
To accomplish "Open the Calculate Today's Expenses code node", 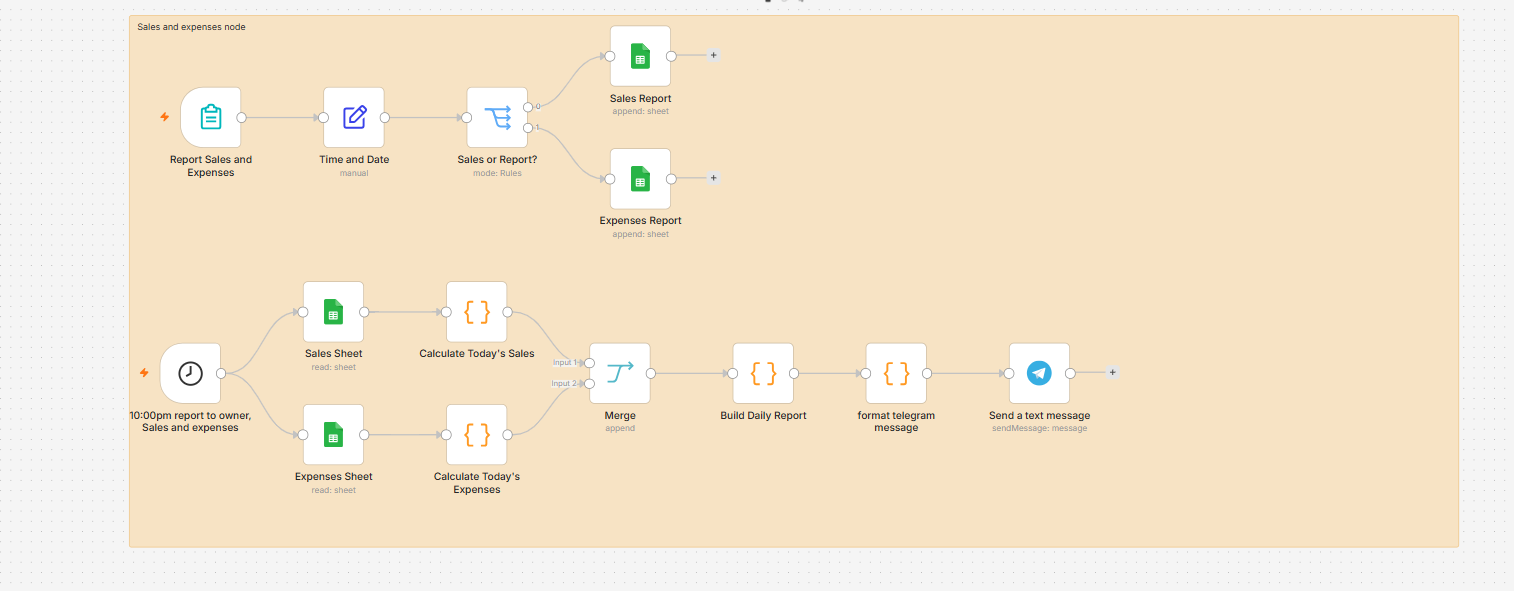I will pos(477,434).
